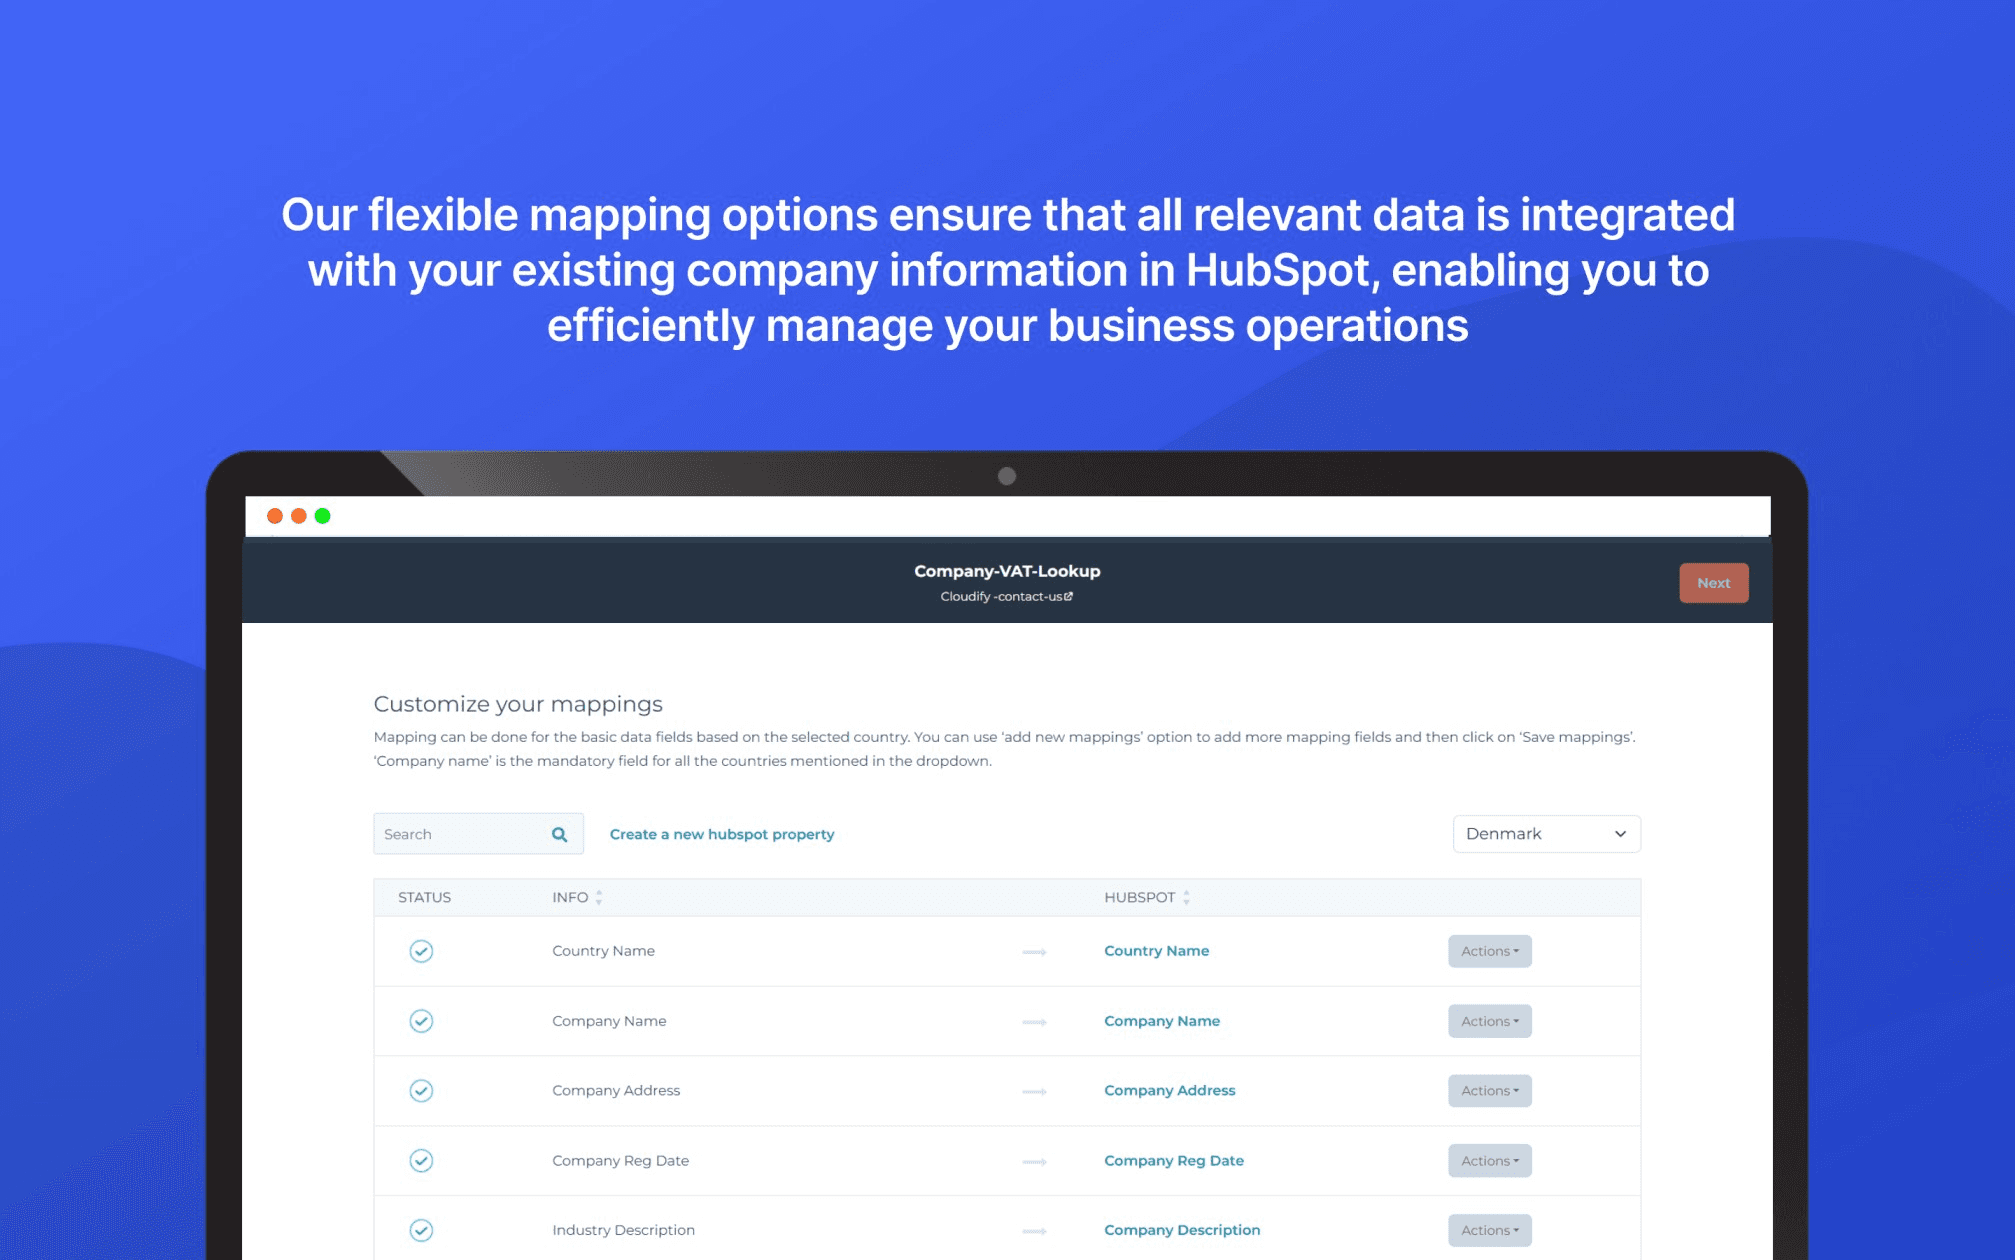Image resolution: width=2015 pixels, height=1260 pixels.
Task: Click the mapping arrow in Country Name row
Action: click(1034, 952)
